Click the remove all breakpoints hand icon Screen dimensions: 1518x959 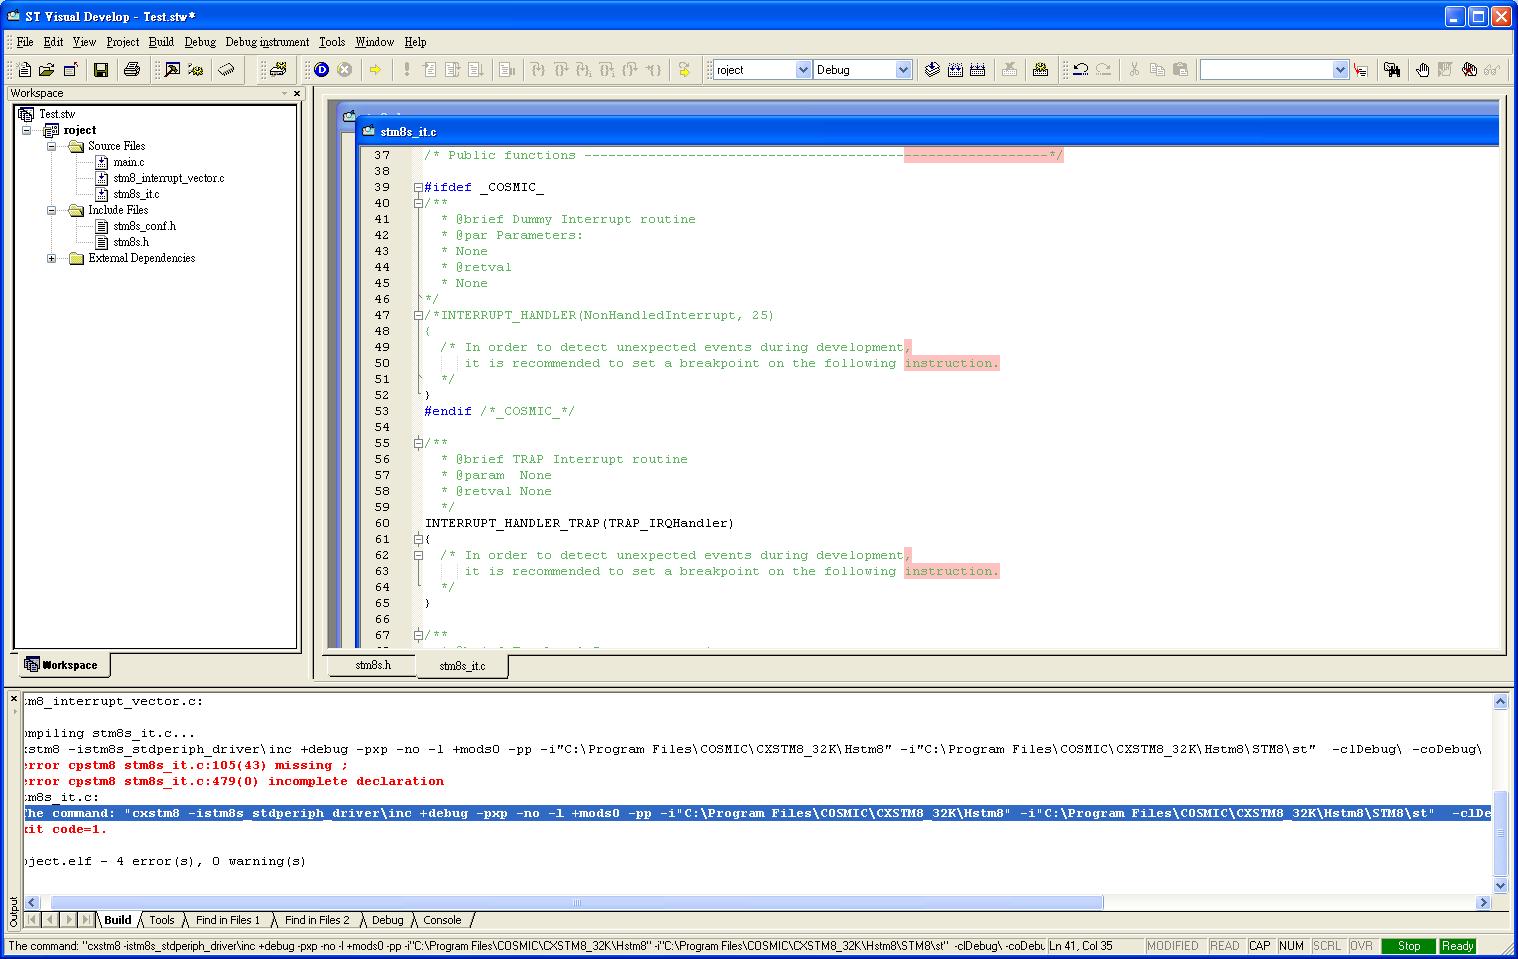point(1468,69)
